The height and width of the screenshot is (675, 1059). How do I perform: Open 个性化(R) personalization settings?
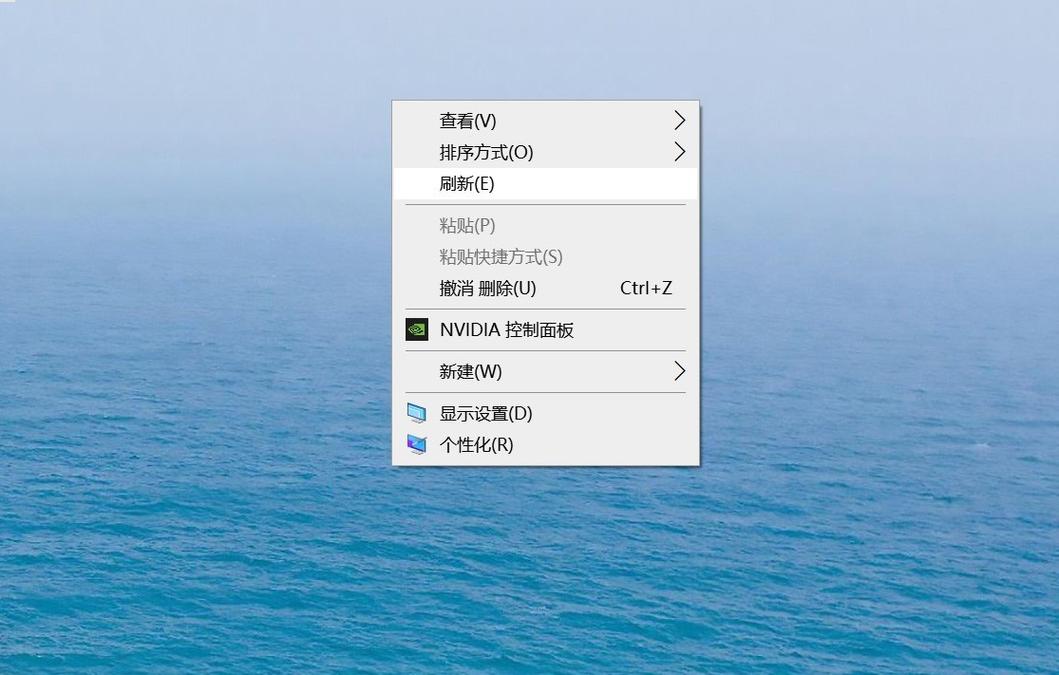pos(546,445)
